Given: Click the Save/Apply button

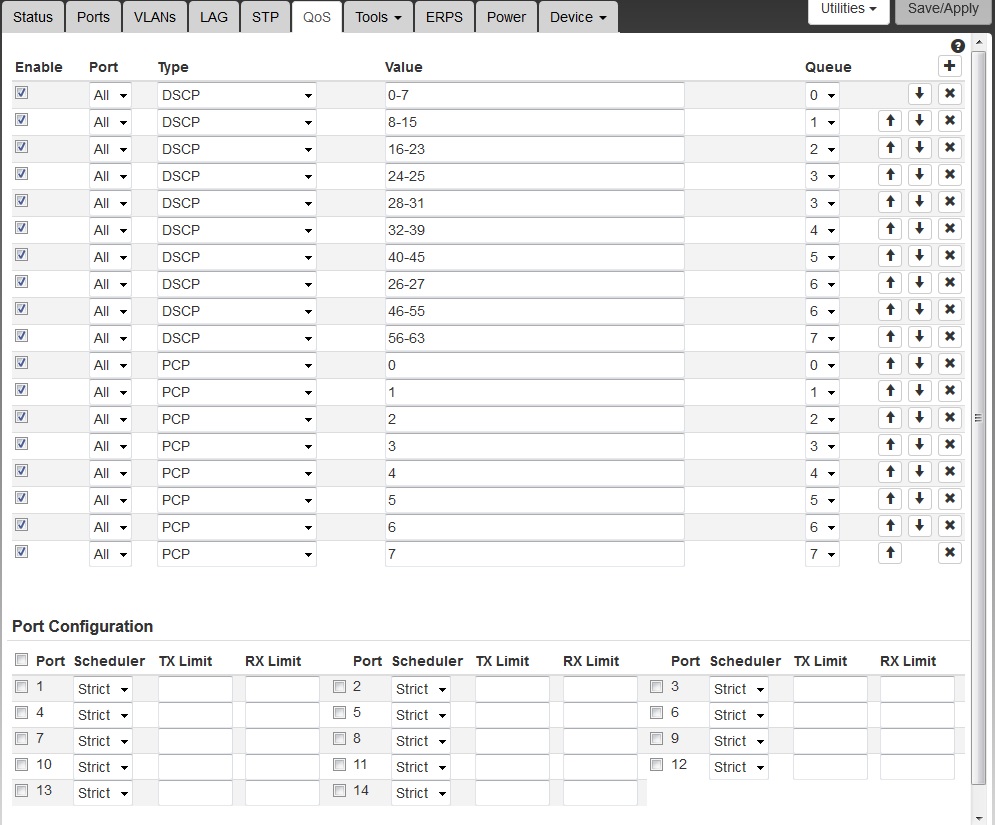Looking at the screenshot, I should tap(942, 9).
